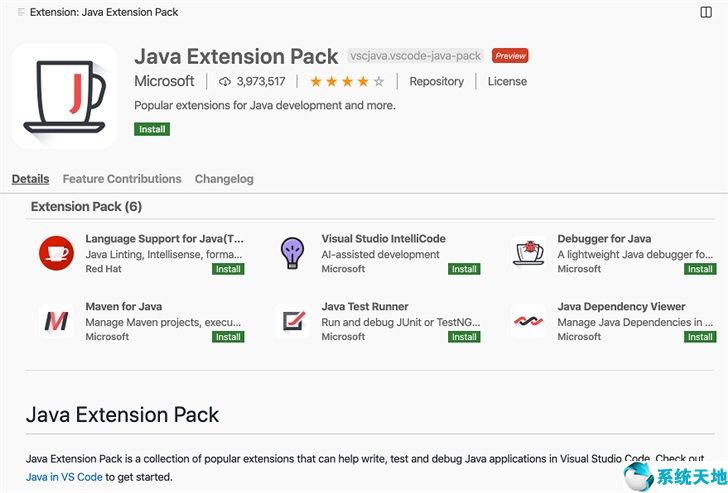Switch to the Changelog tab

pos(224,179)
